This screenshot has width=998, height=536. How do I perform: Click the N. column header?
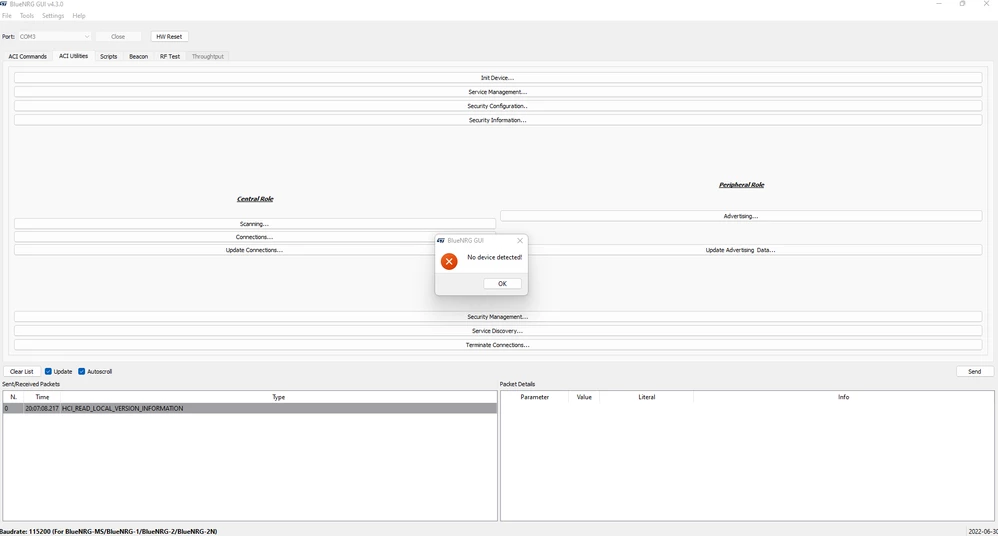click(13, 397)
